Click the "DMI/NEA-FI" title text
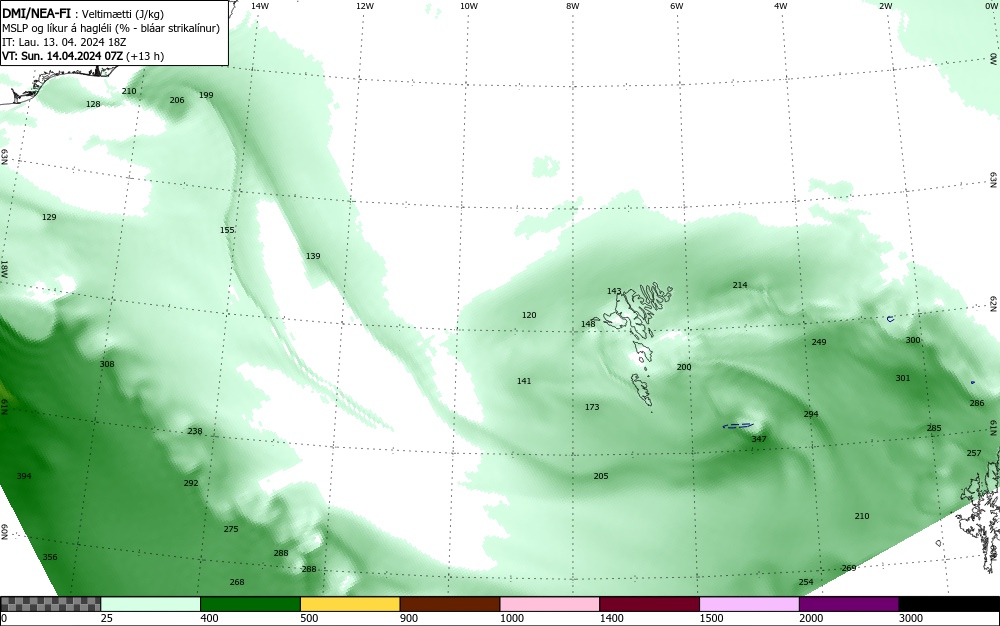Image resolution: width=1000 pixels, height=626 pixels. (36, 13)
